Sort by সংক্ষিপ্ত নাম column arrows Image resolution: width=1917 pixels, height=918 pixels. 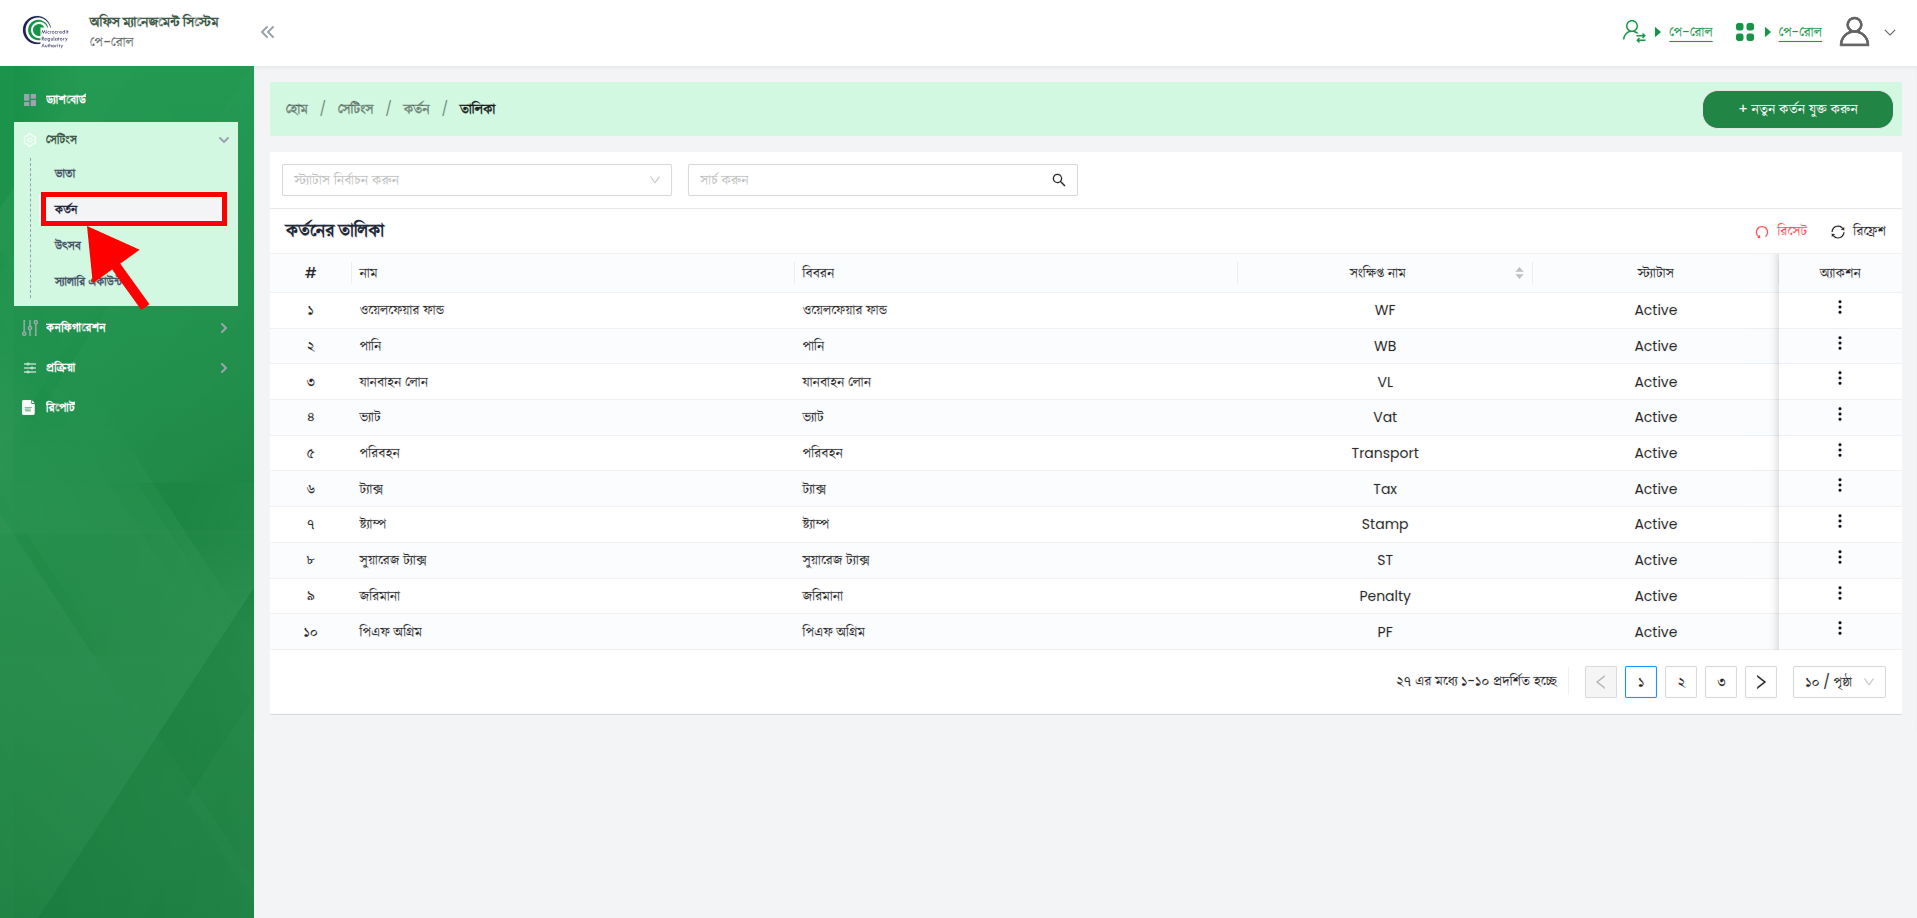[x=1519, y=273]
